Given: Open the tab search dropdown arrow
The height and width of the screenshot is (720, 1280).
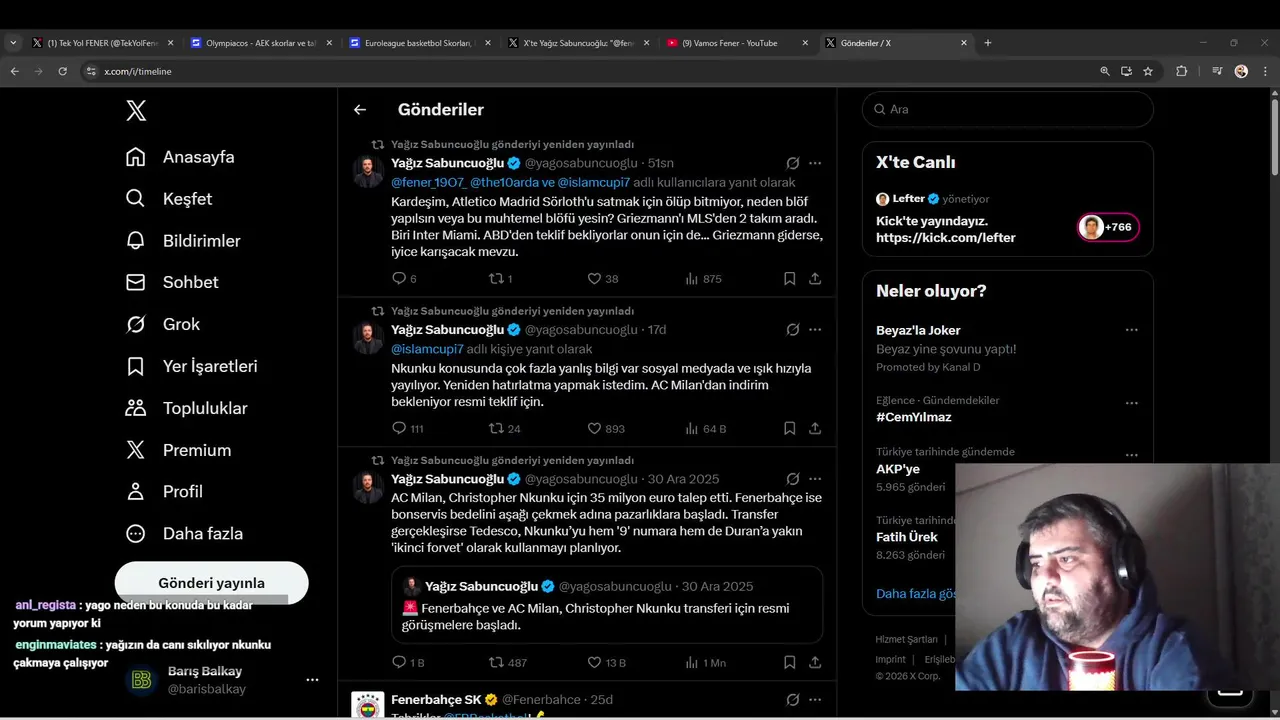Looking at the screenshot, I should click(13, 43).
